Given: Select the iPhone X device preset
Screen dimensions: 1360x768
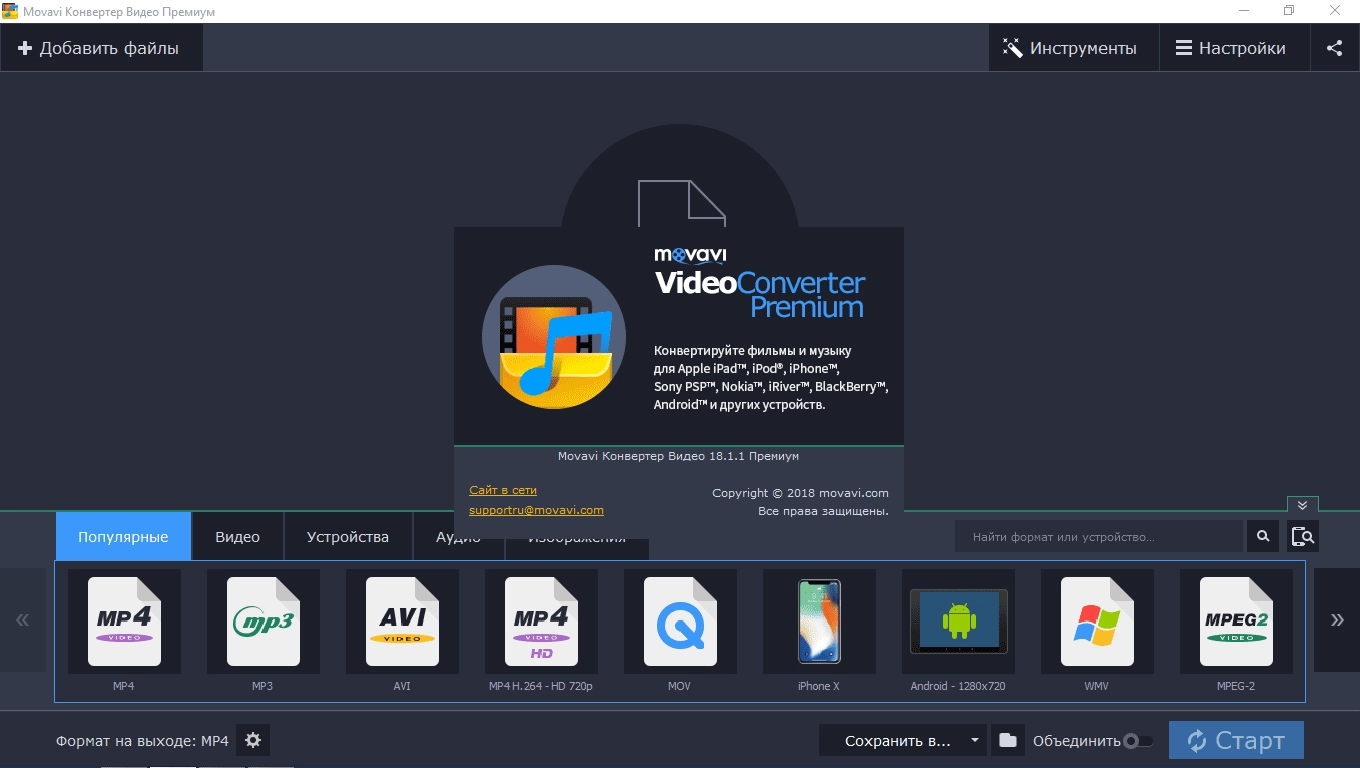Looking at the screenshot, I should pos(819,621).
